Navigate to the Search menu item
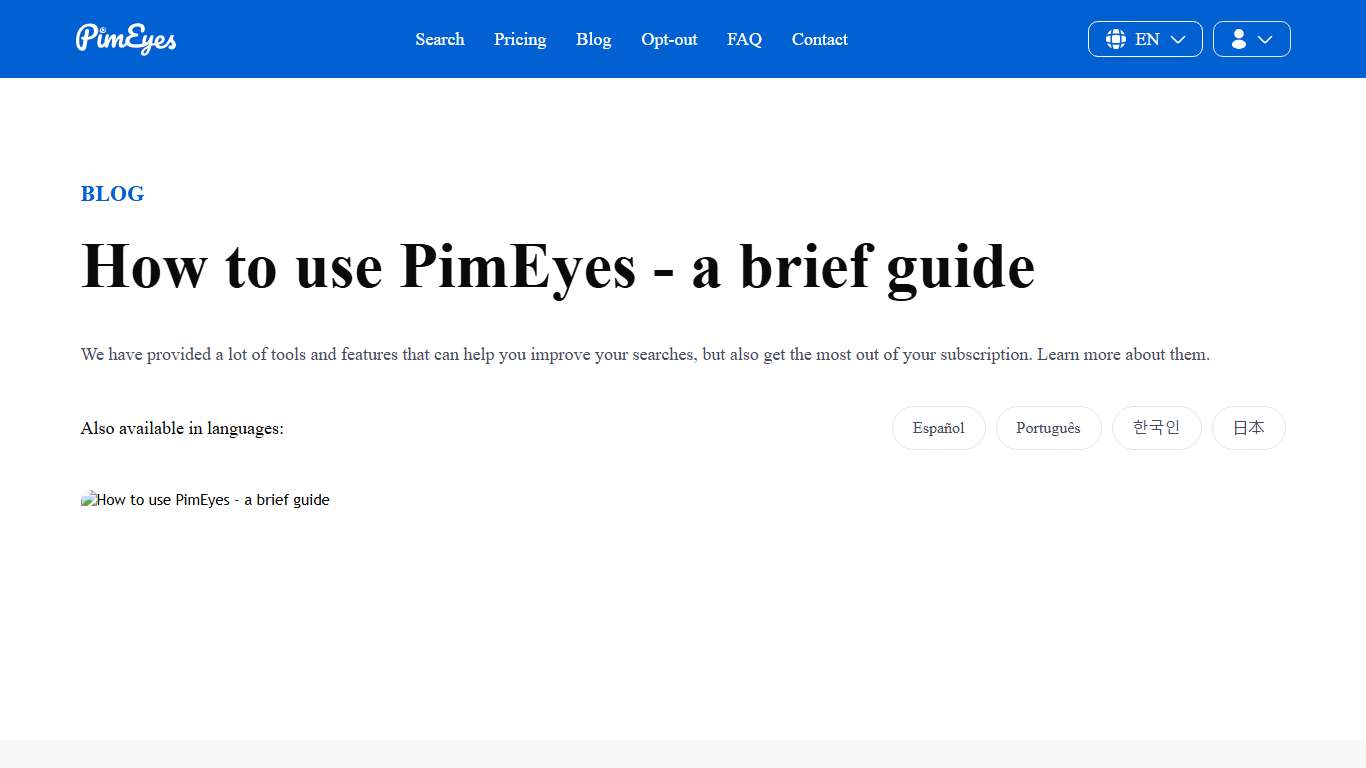The image size is (1366, 768). point(440,39)
